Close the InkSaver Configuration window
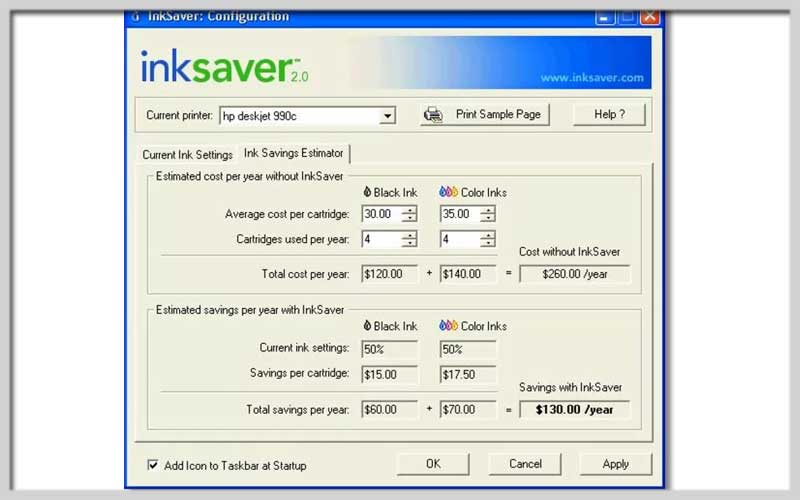 tap(650, 17)
